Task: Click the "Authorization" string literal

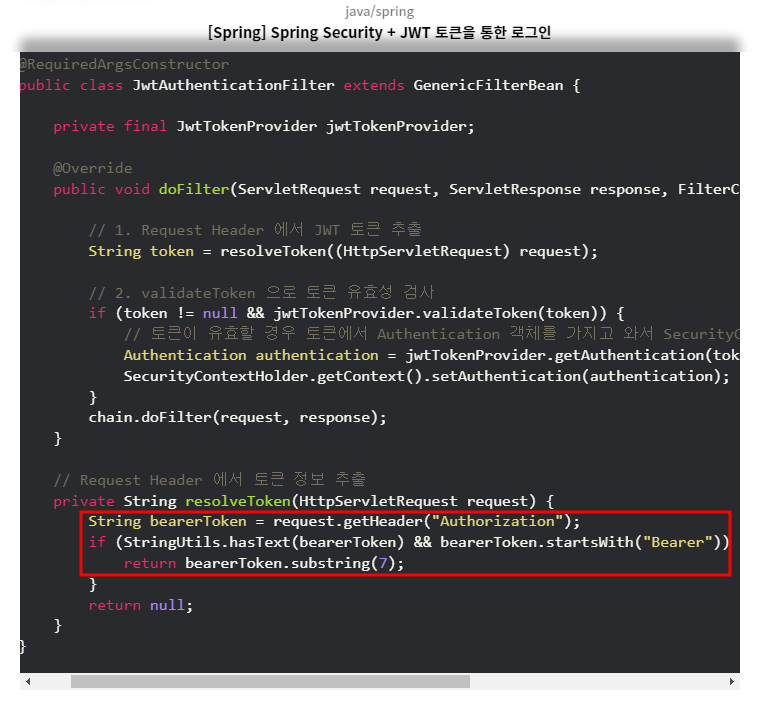Action: (x=497, y=522)
